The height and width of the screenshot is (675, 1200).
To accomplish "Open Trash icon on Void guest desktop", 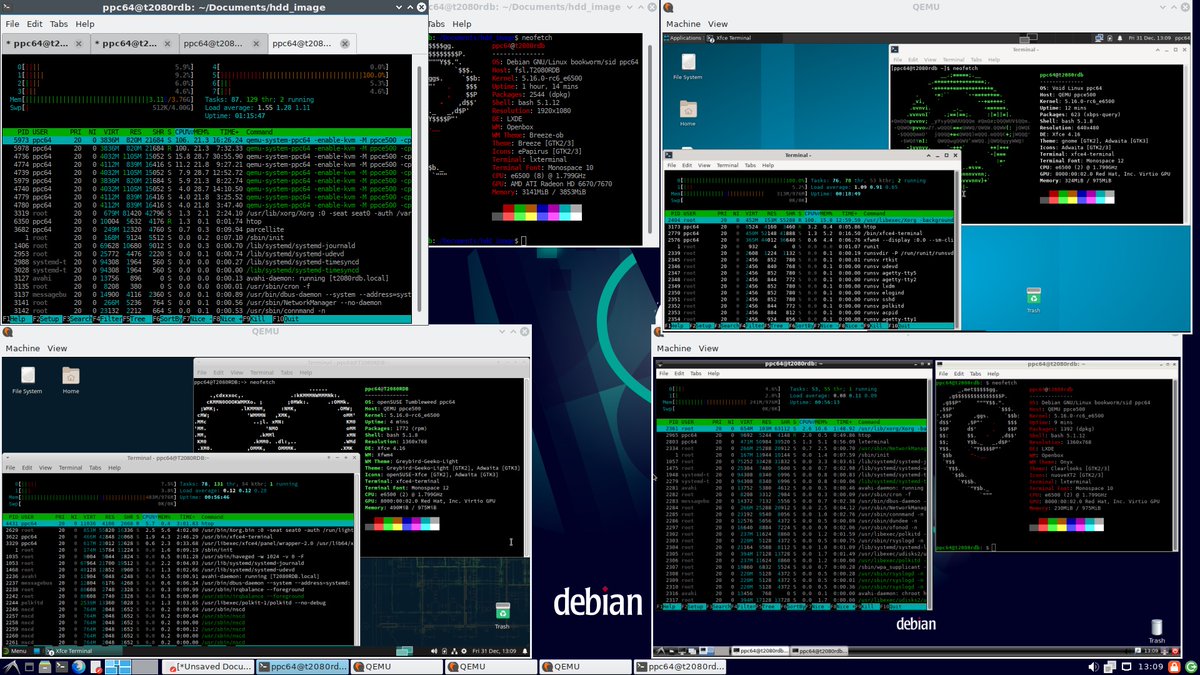I will pos(1033,299).
